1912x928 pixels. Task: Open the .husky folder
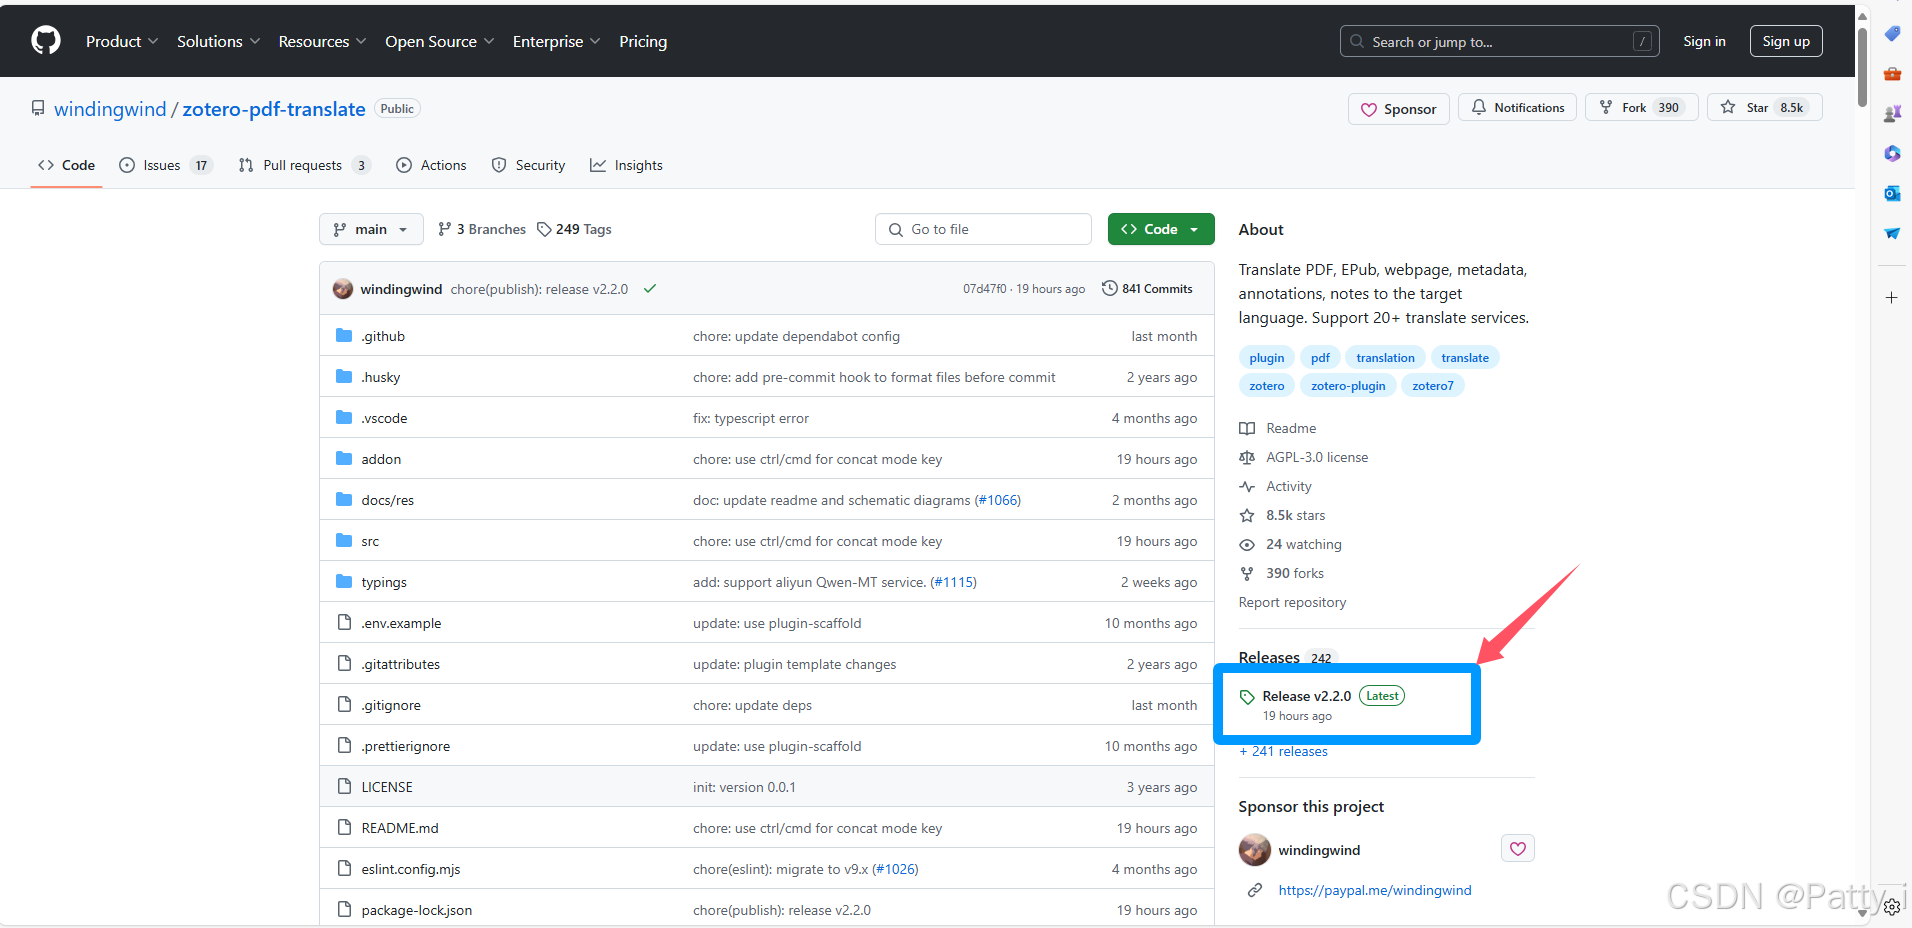(381, 377)
